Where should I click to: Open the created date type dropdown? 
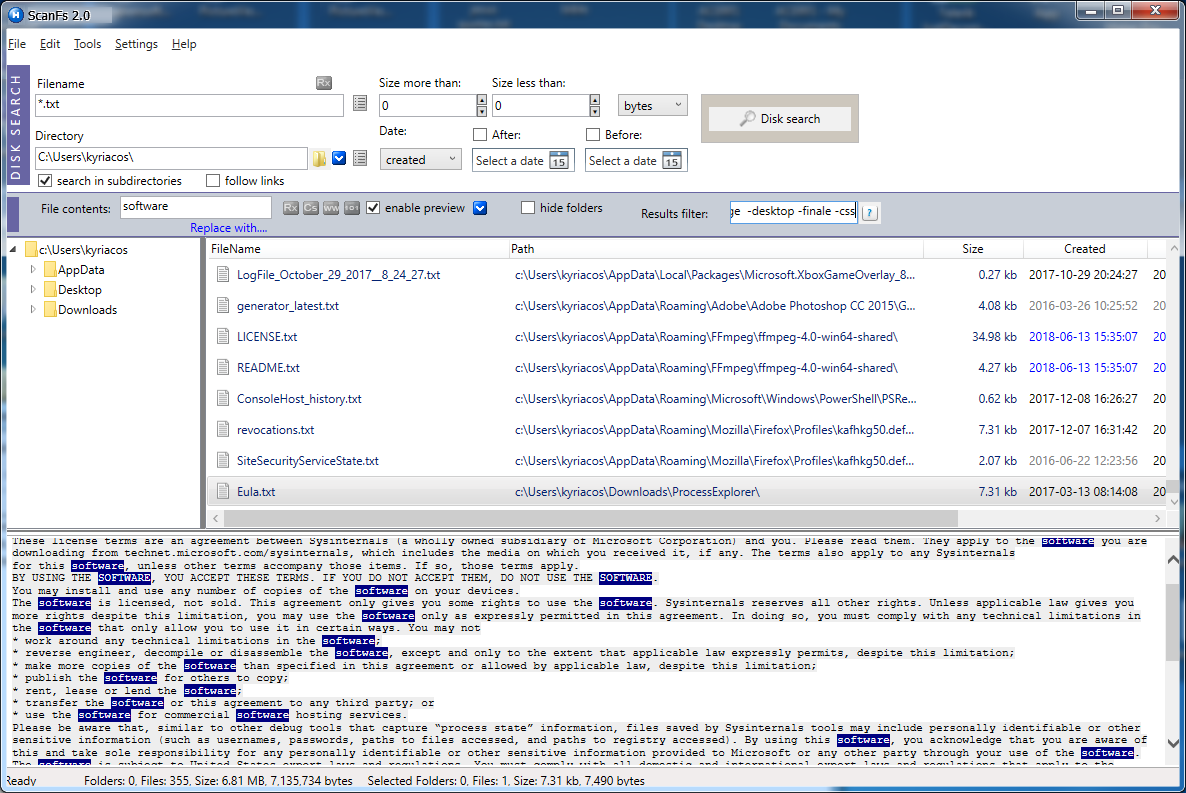coord(420,158)
